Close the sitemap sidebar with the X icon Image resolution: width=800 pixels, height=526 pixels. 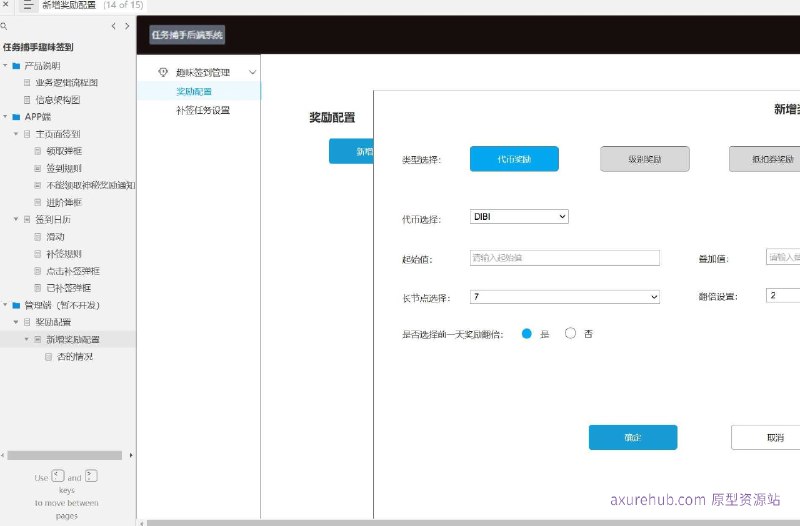pyautogui.click(x=6, y=5)
